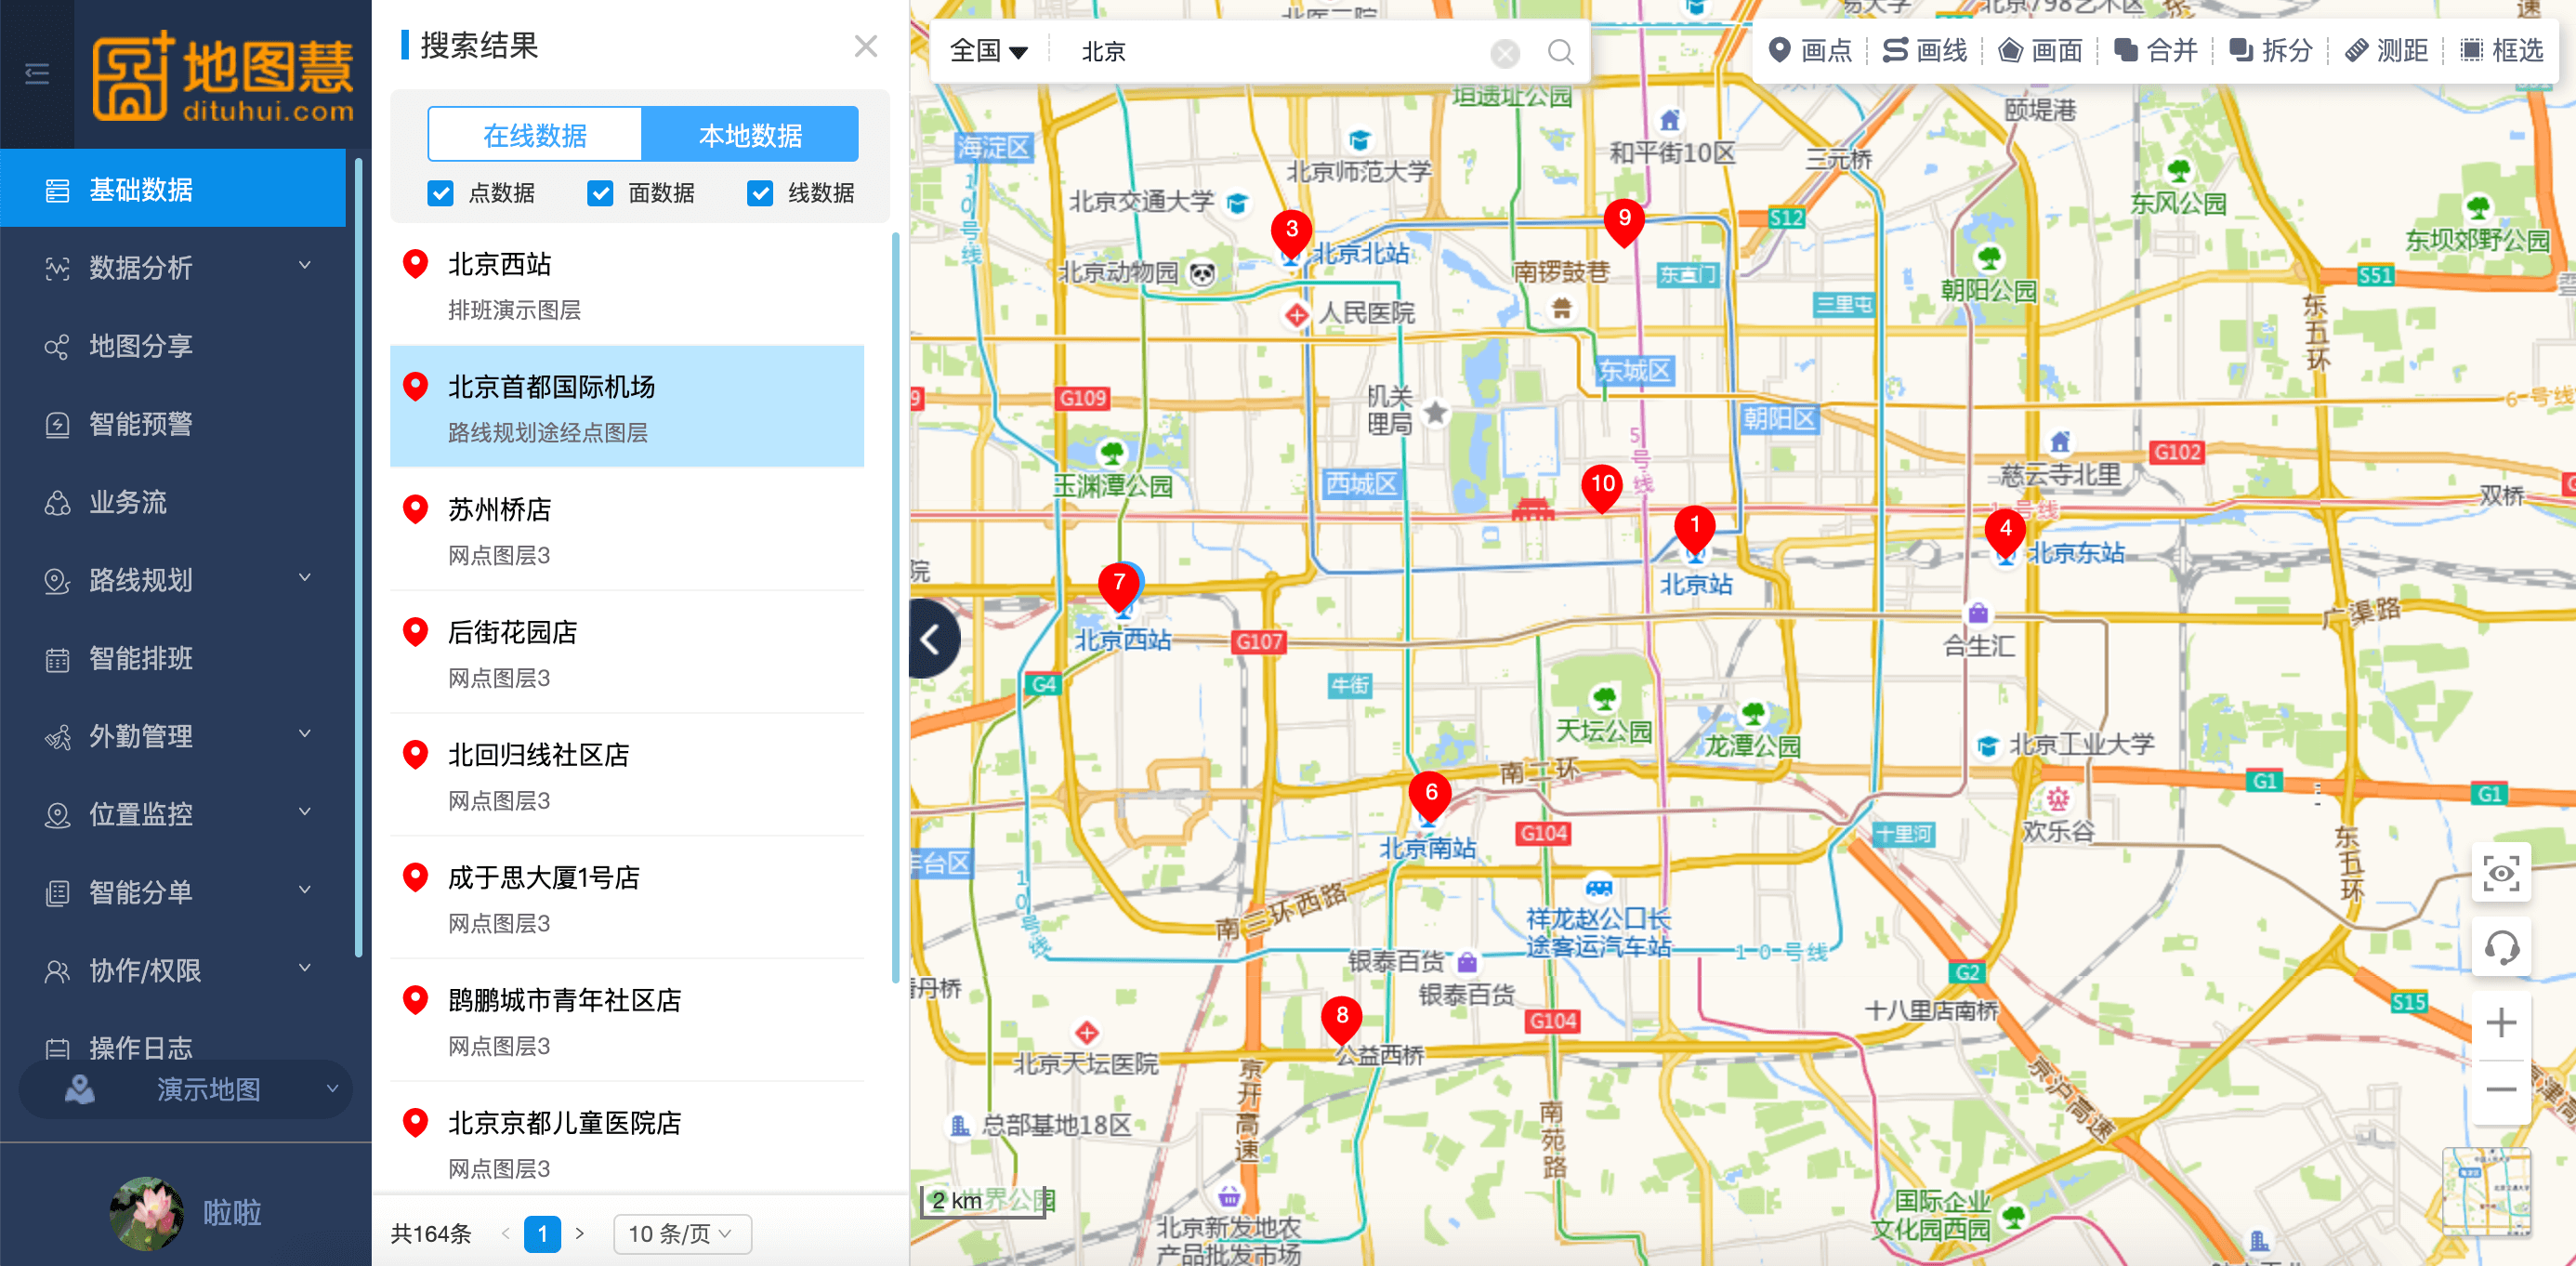Switch to the 在线数据 tab

[535, 135]
